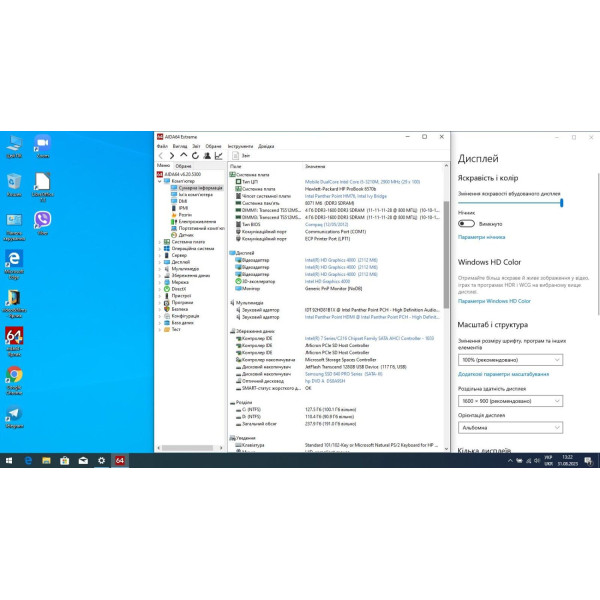
Task: Go forward with AIDA64 toolbar right arrow
Action: [172, 155]
